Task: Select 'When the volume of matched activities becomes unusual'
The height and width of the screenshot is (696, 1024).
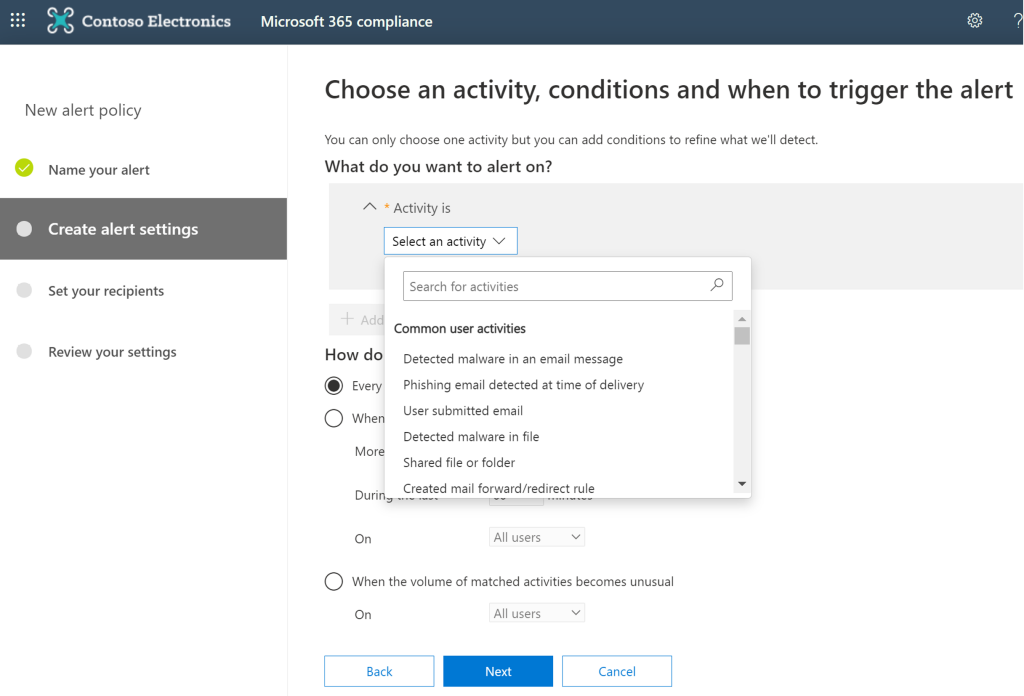Action: pos(334,581)
